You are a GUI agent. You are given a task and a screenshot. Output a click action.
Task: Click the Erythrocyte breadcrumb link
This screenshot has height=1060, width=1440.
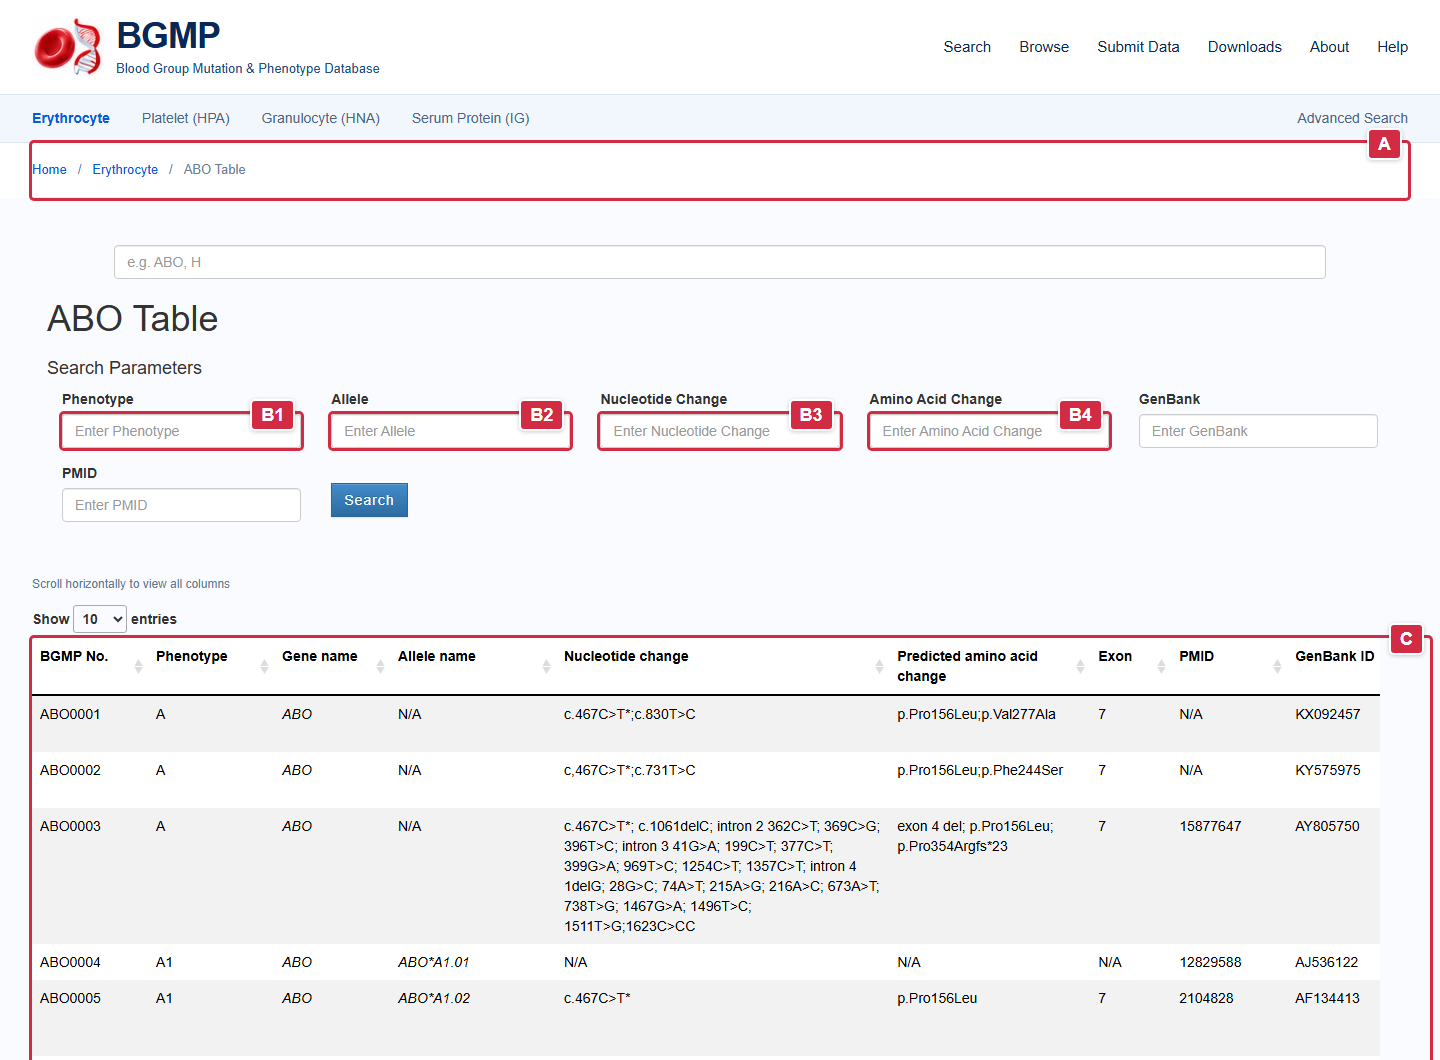click(x=125, y=169)
